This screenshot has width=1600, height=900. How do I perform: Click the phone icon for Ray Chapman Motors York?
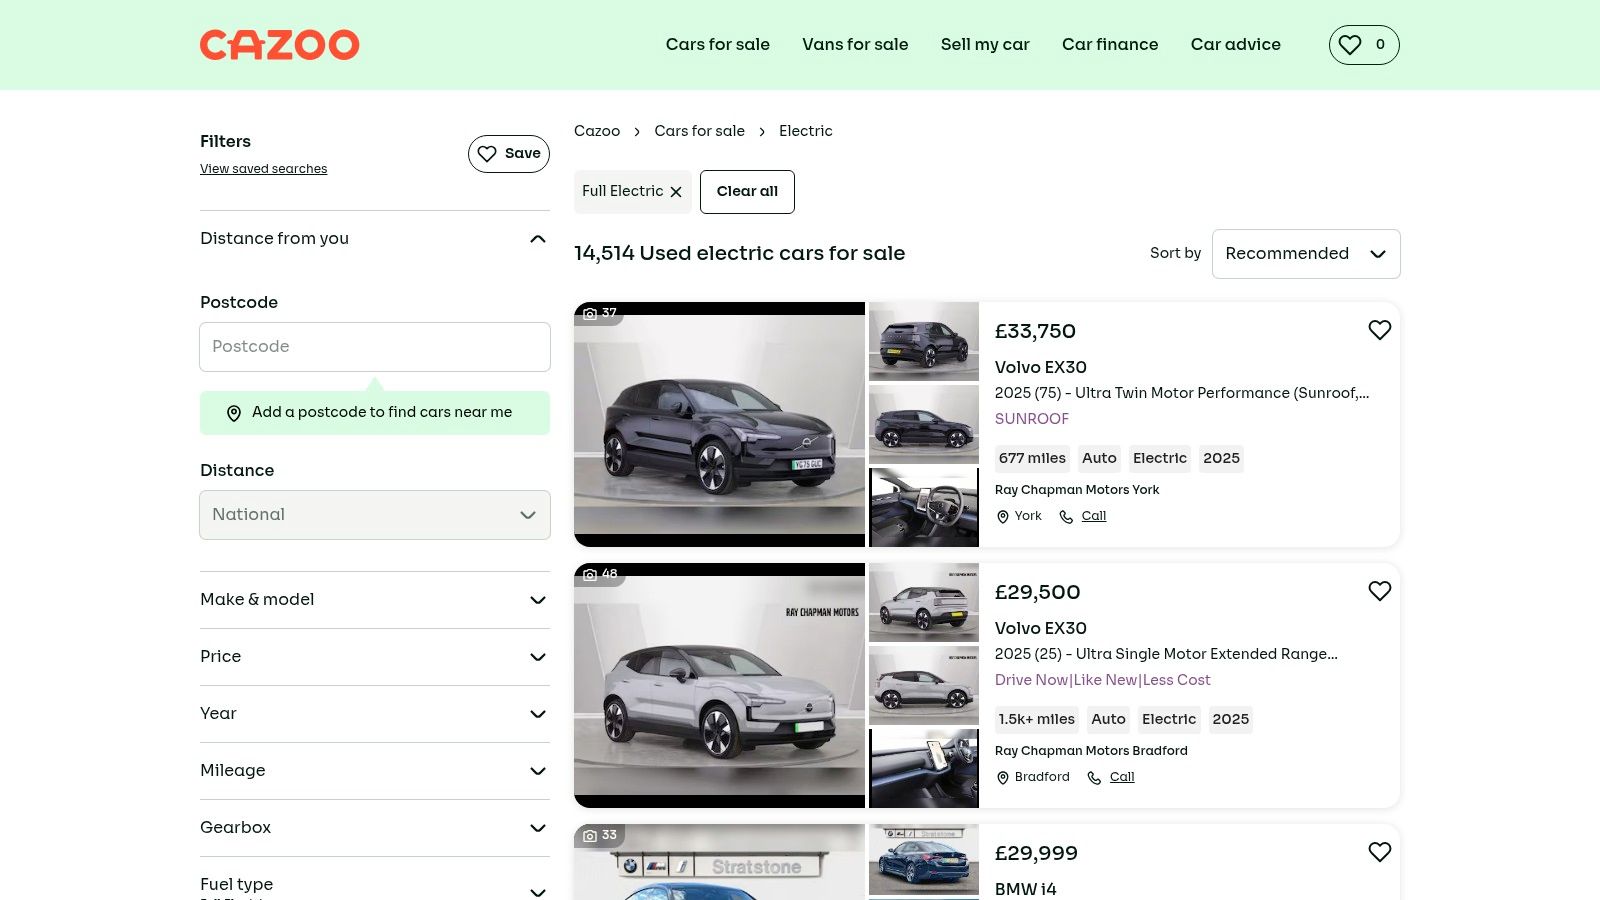tap(1066, 517)
